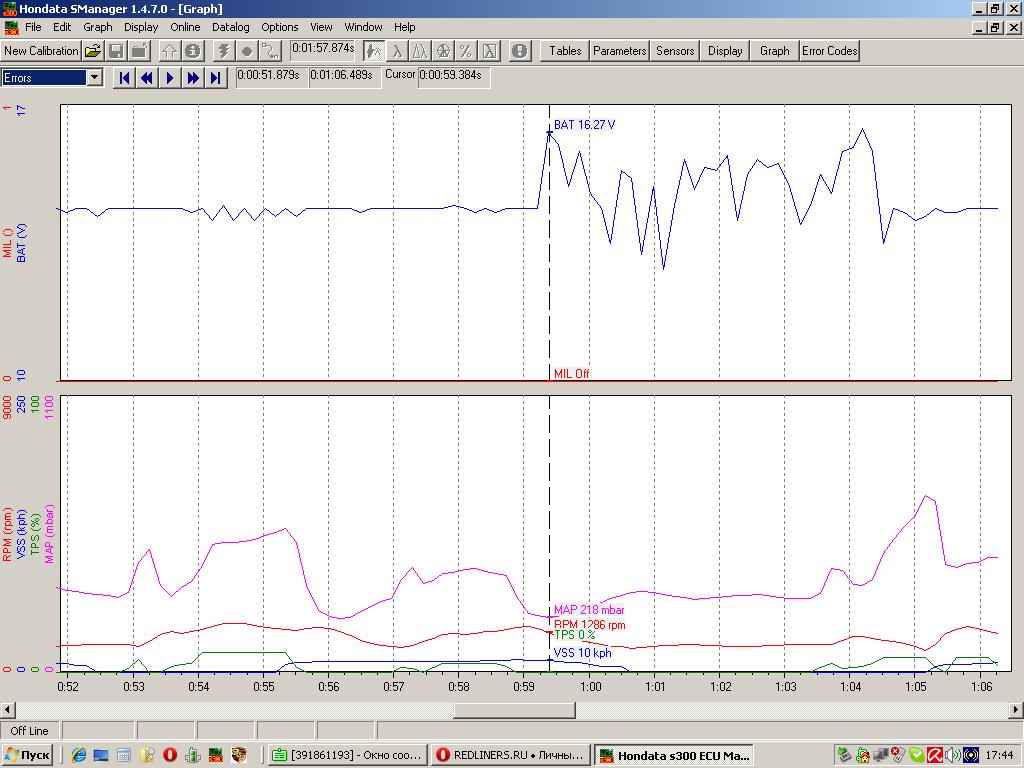The height and width of the screenshot is (768, 1024).
Task: Play the datalog
Action: [x=170, y=78]
